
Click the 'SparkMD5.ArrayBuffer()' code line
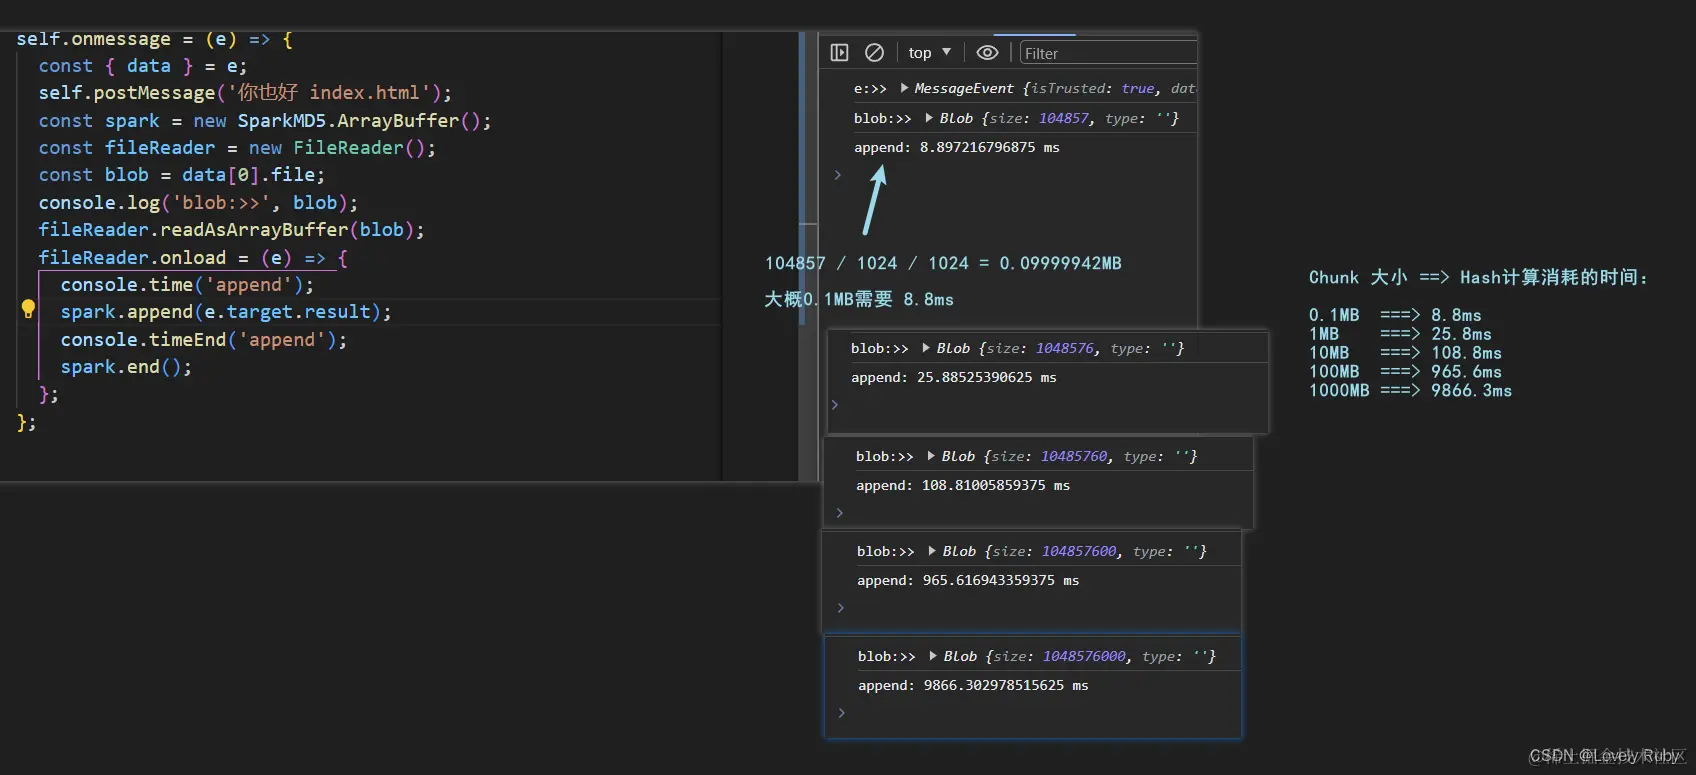click(265, 121)
